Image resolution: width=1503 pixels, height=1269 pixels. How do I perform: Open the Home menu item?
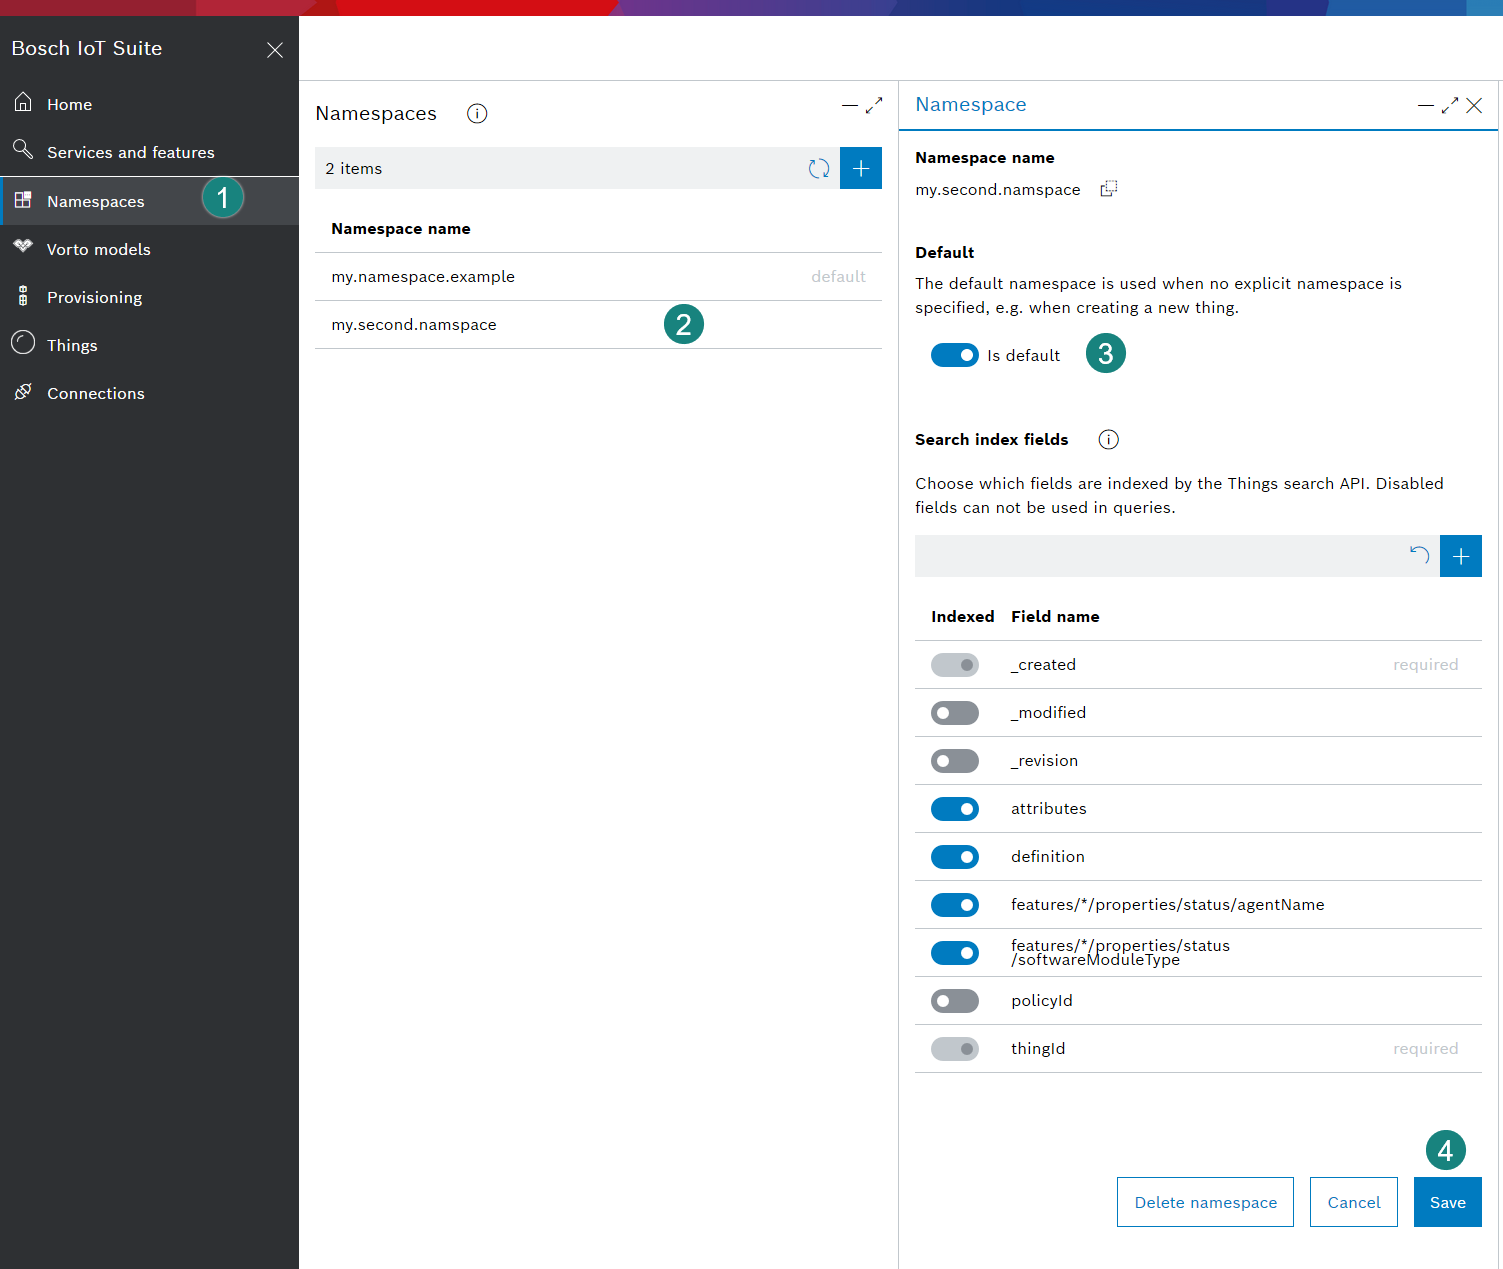pyautogui.click(x=150, y=104)
